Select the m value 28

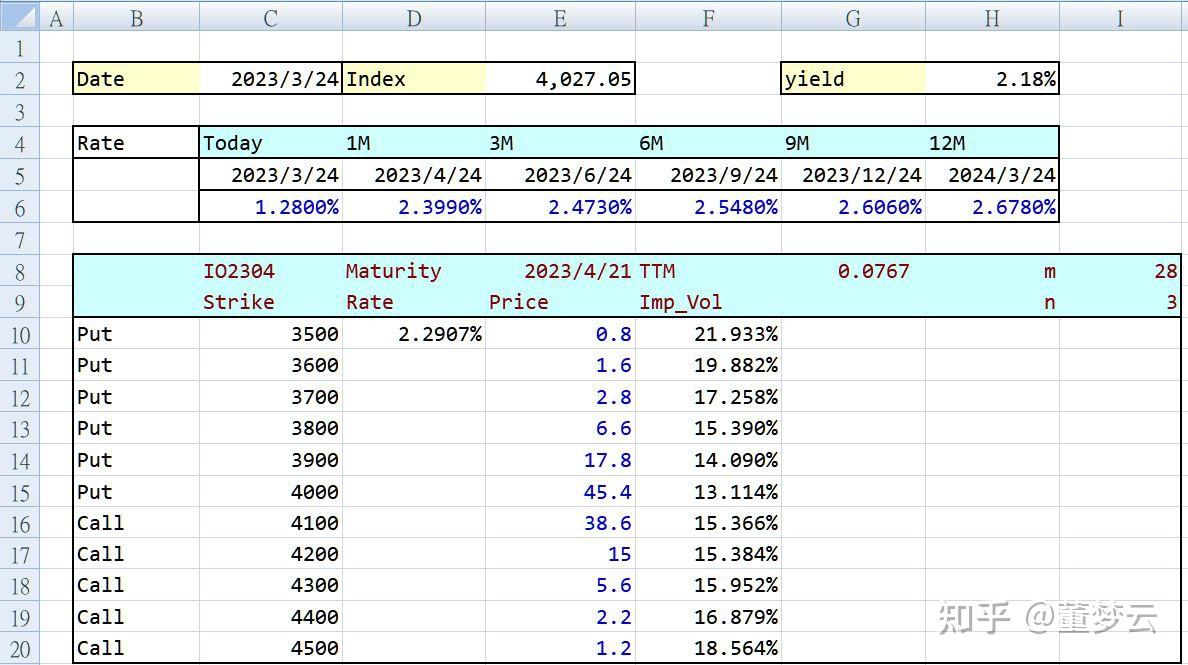[x=1120, y=271]
